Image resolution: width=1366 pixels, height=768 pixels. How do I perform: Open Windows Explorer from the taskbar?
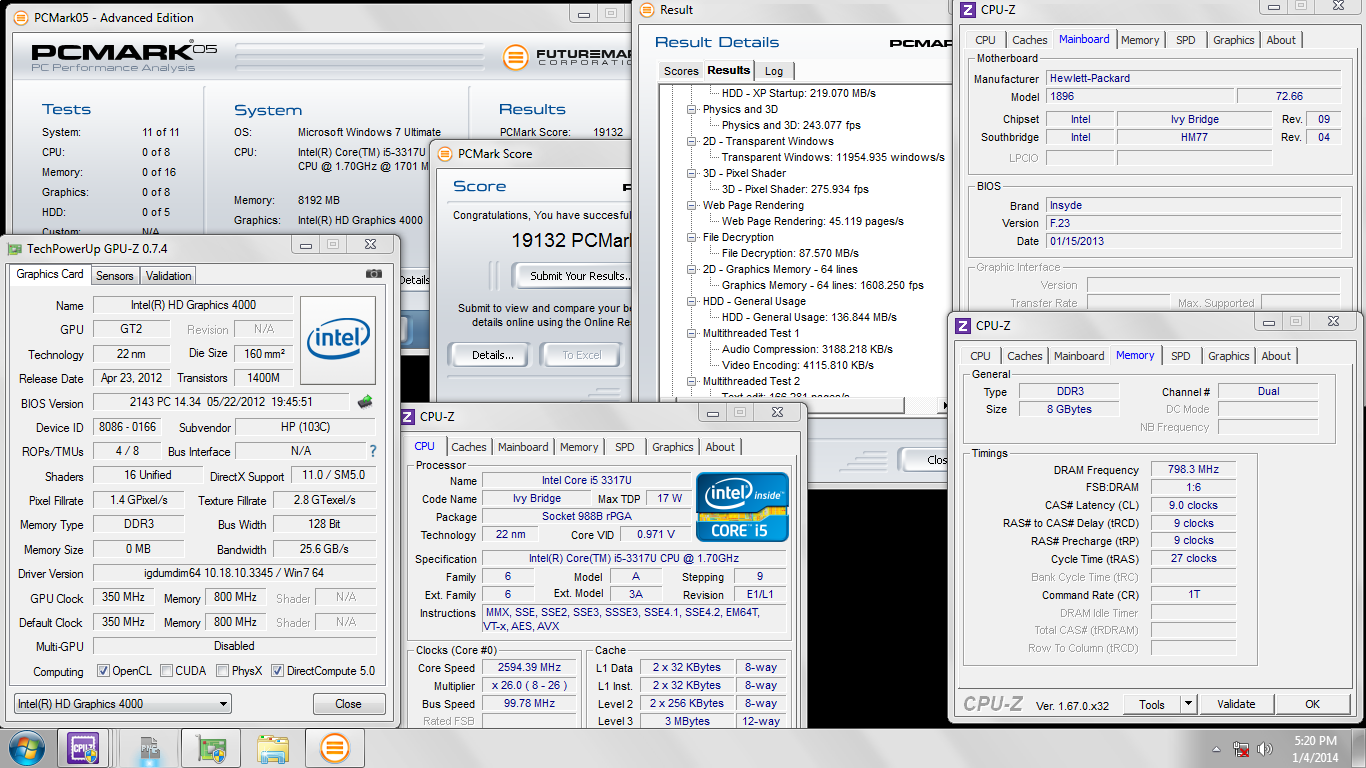(x=272, y=748)
